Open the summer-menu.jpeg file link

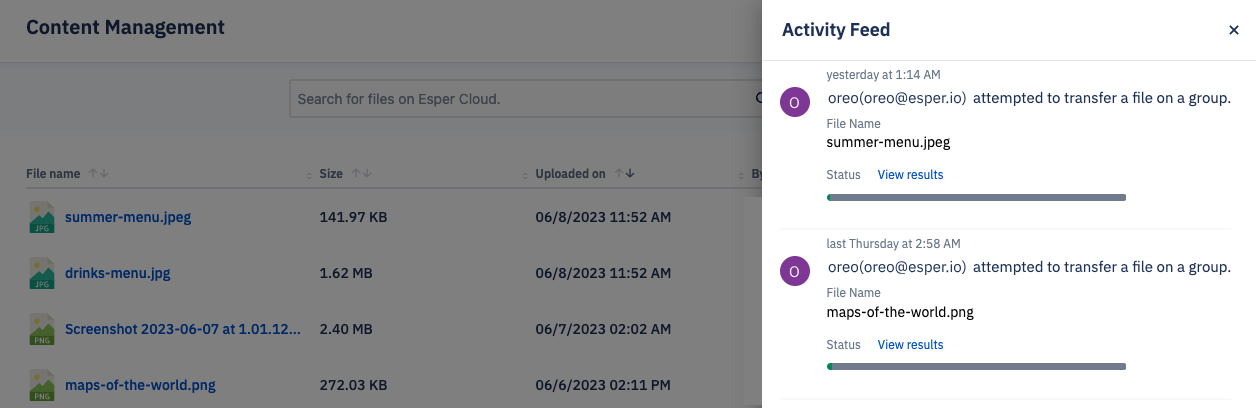(128, 216)
